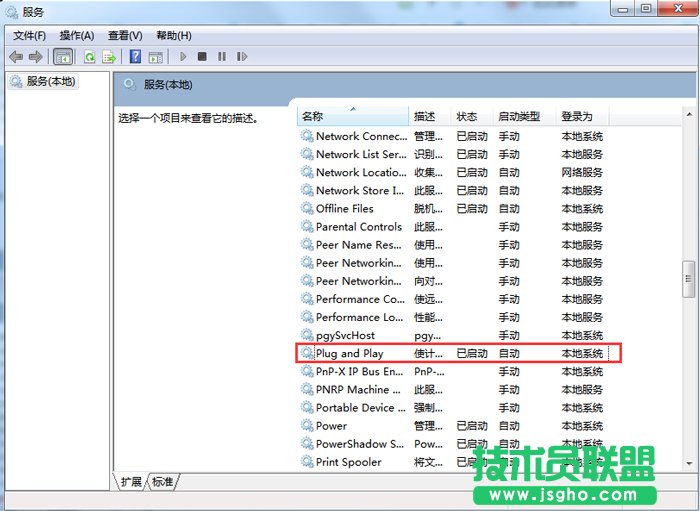Image resolution: width=700 pixels, height=511 pixels.
Task: Select the Portable Device service name
Action: coord(361,407)
